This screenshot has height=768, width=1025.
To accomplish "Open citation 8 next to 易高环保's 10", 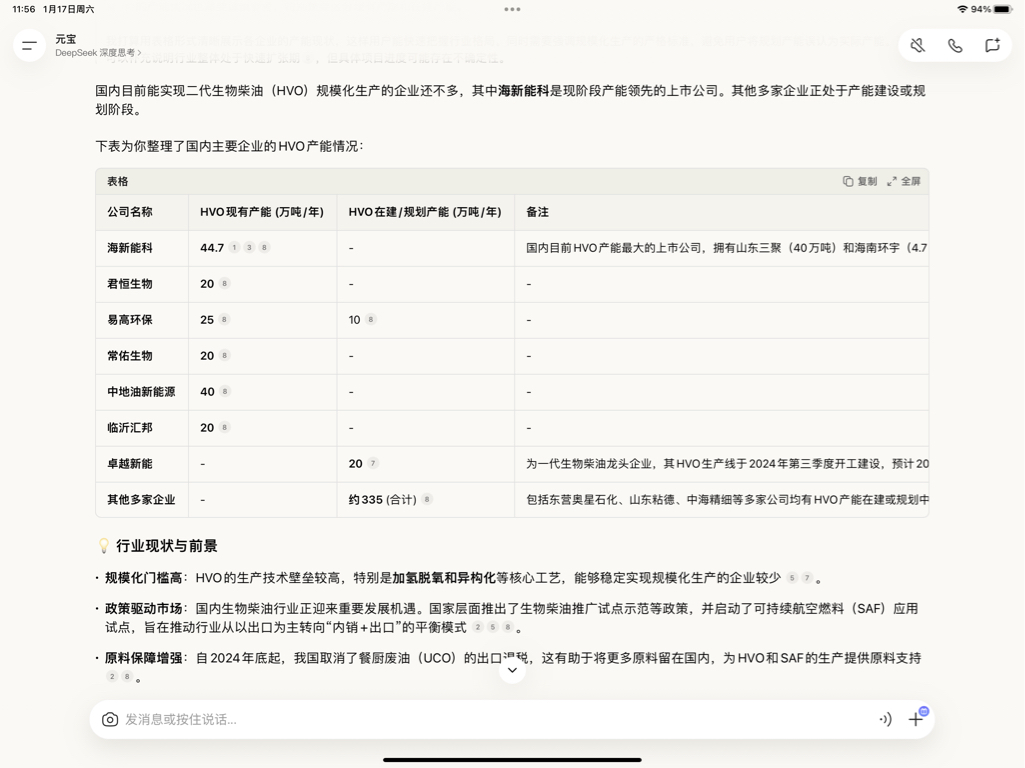I will pyautogui.click(x=371, y=320).
